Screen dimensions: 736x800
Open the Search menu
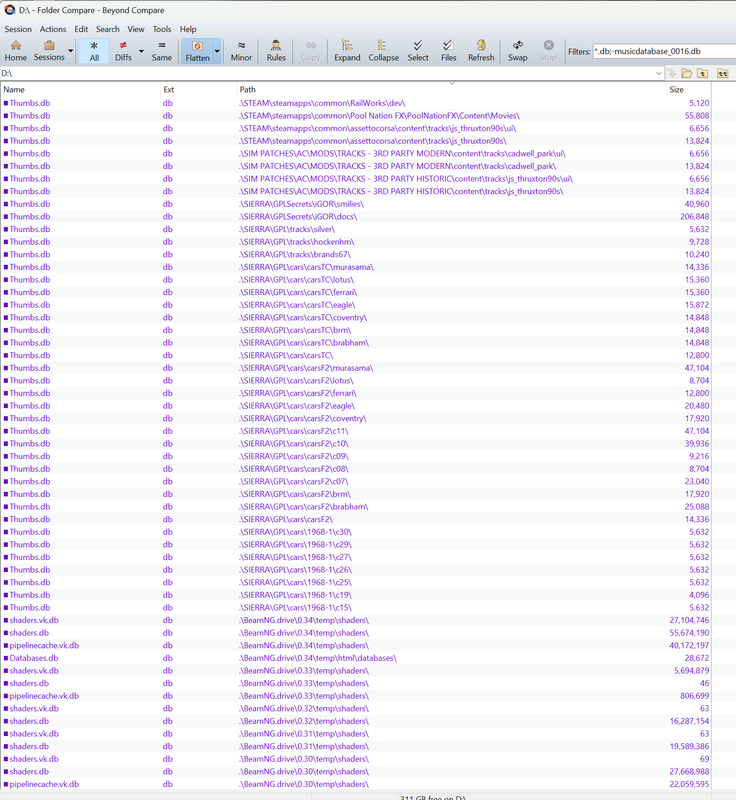108,29
